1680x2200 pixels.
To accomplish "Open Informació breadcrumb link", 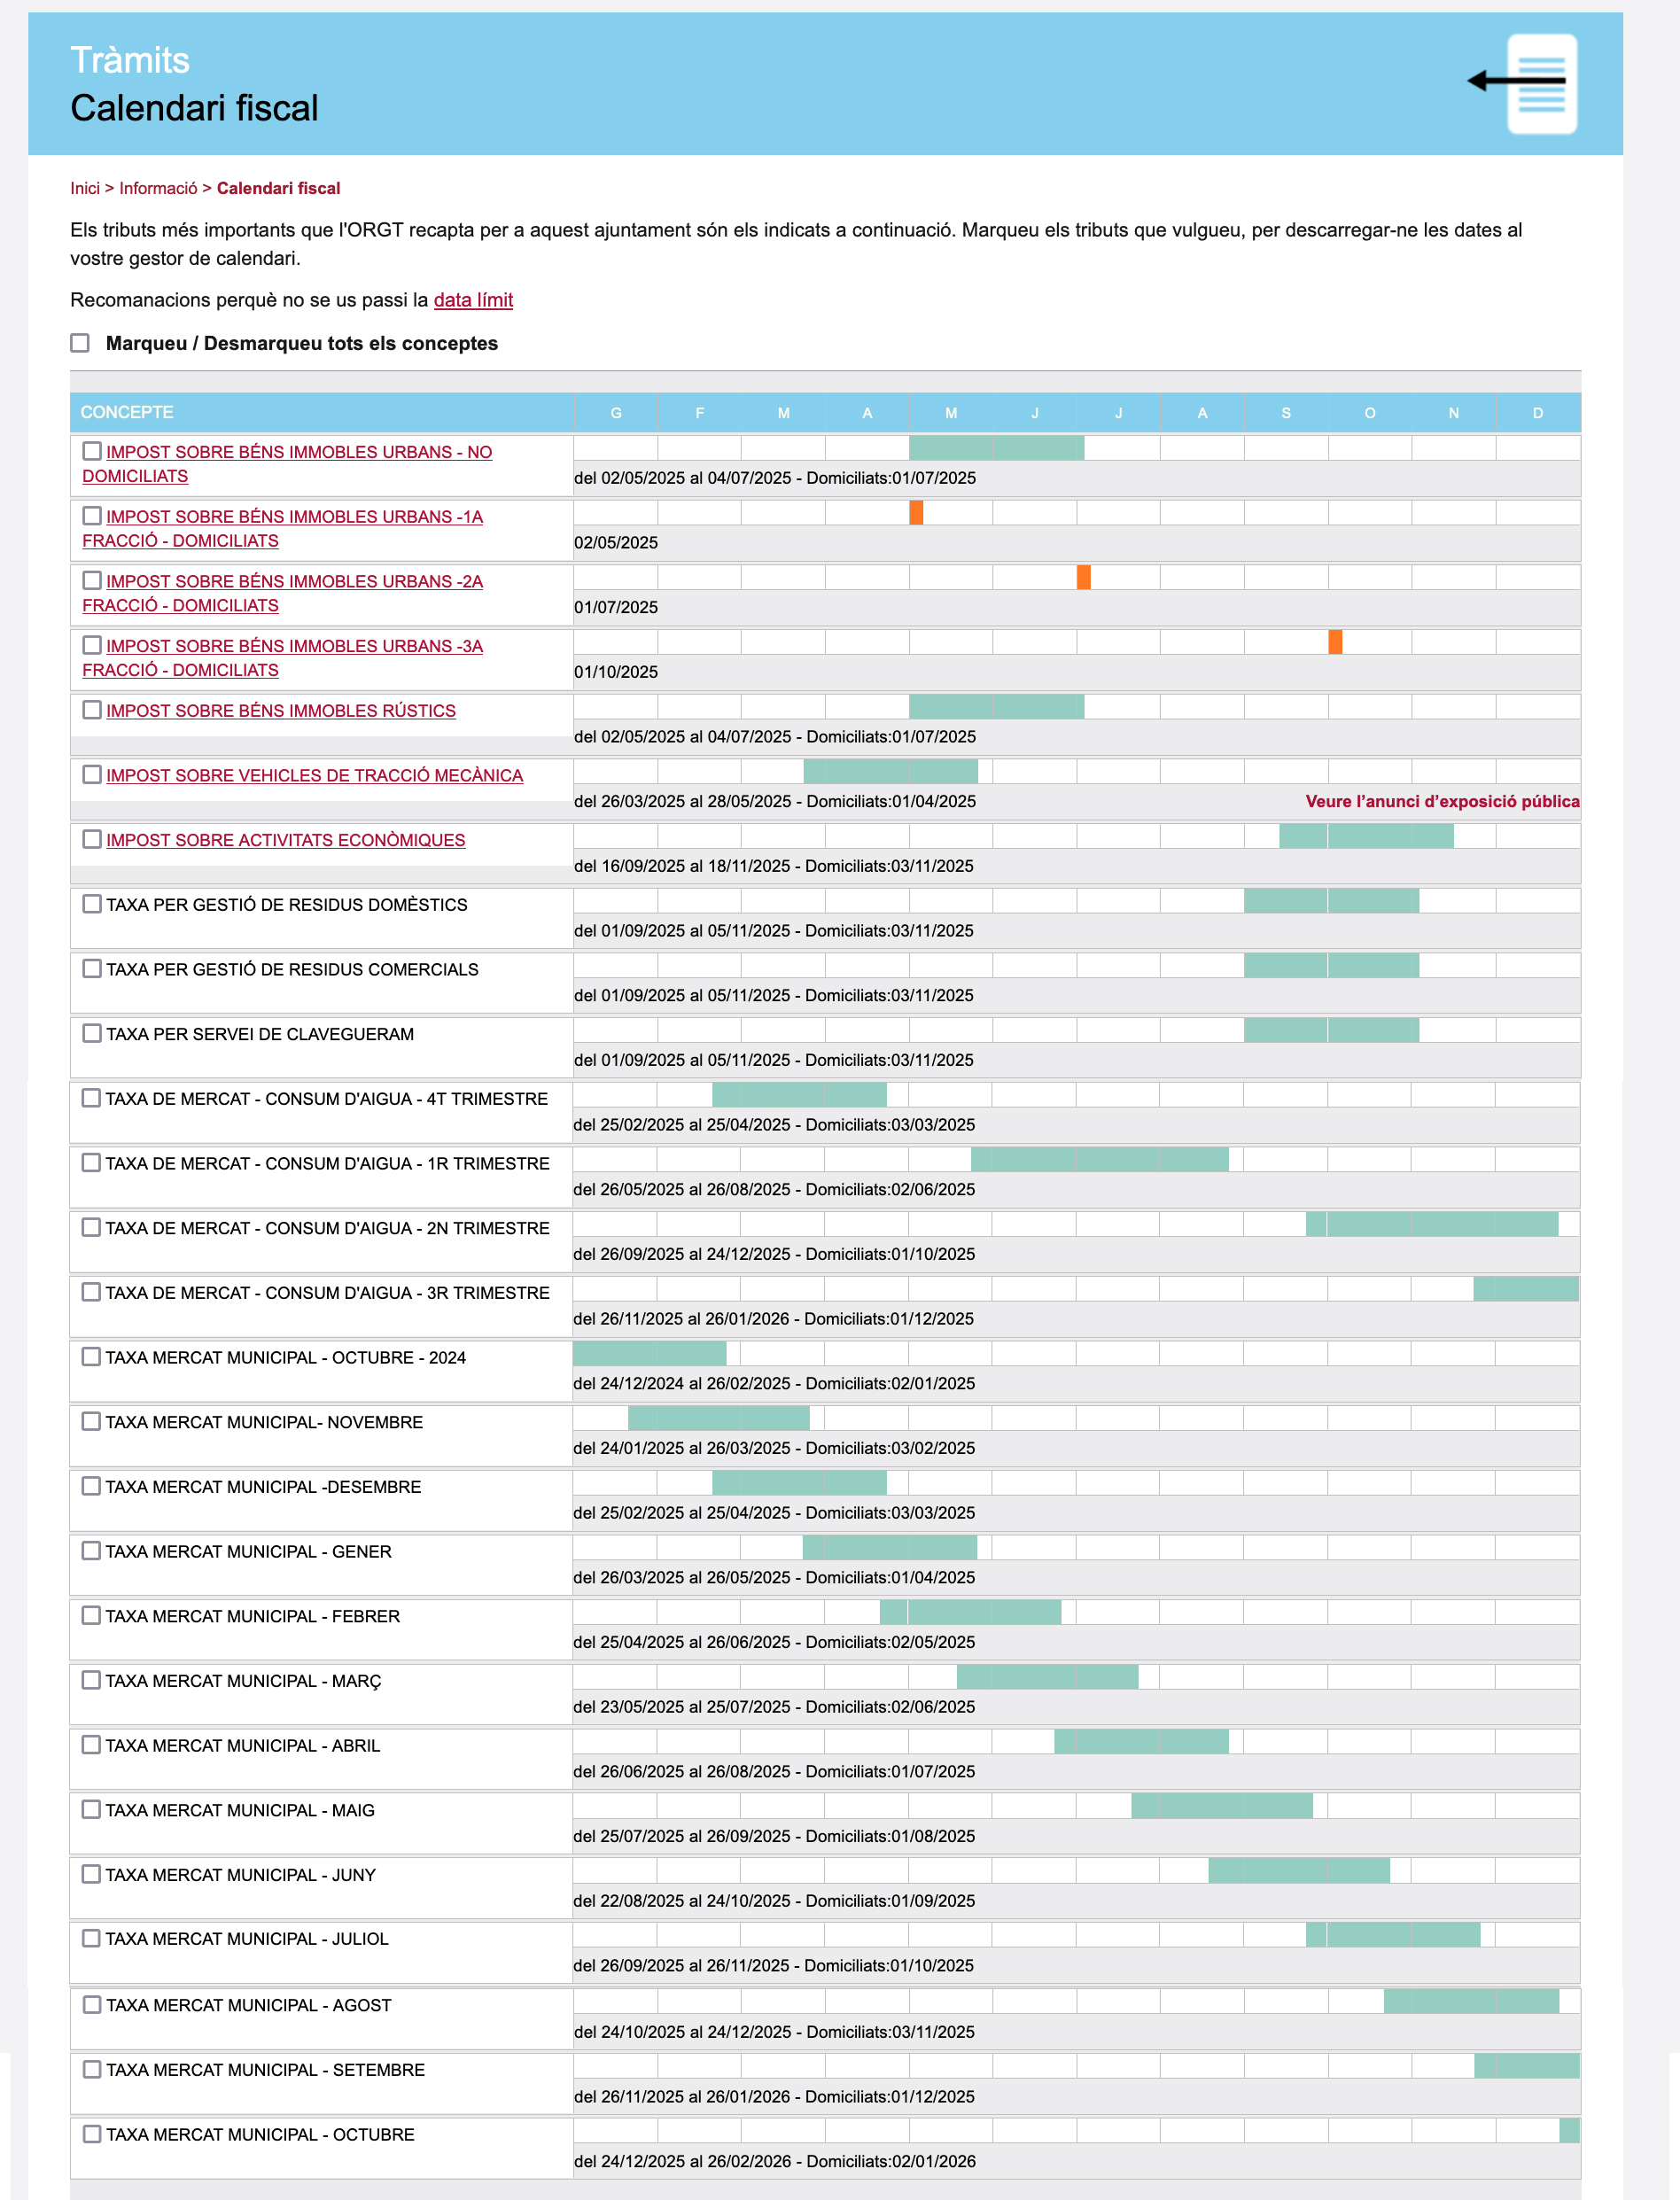I will 158,188.
